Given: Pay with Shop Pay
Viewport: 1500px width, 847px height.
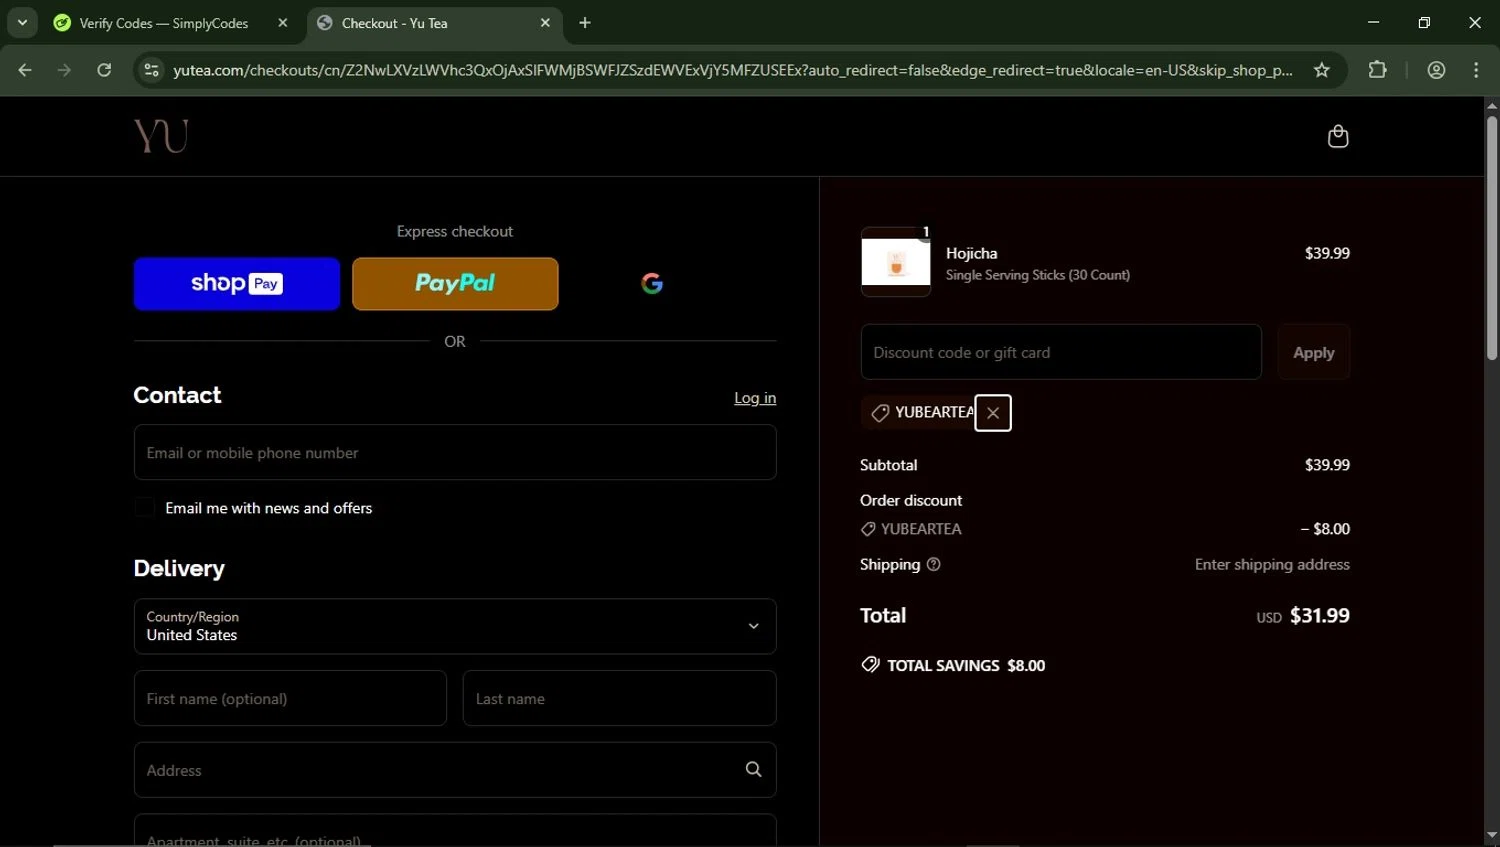Looking at the screenshot, I should tap(237, 284).
